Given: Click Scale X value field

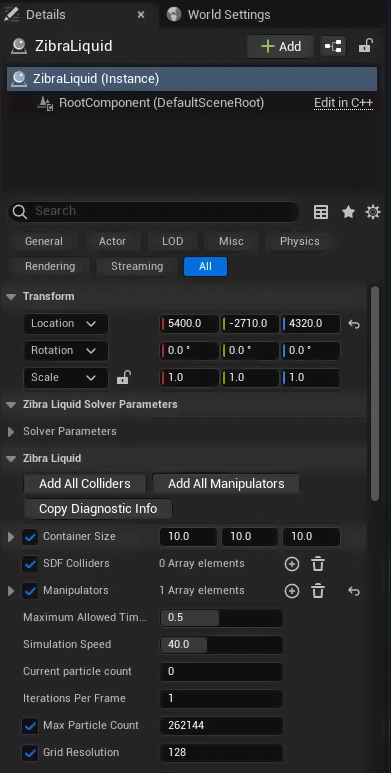Looking at the screenshot, I should coord(189,378).
